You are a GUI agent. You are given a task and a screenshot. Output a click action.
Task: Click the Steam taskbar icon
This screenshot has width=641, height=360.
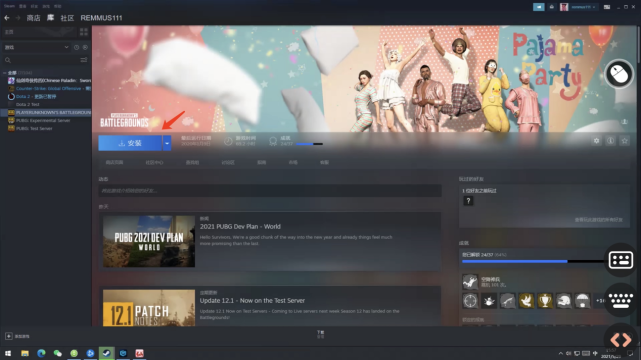point(106,353)
